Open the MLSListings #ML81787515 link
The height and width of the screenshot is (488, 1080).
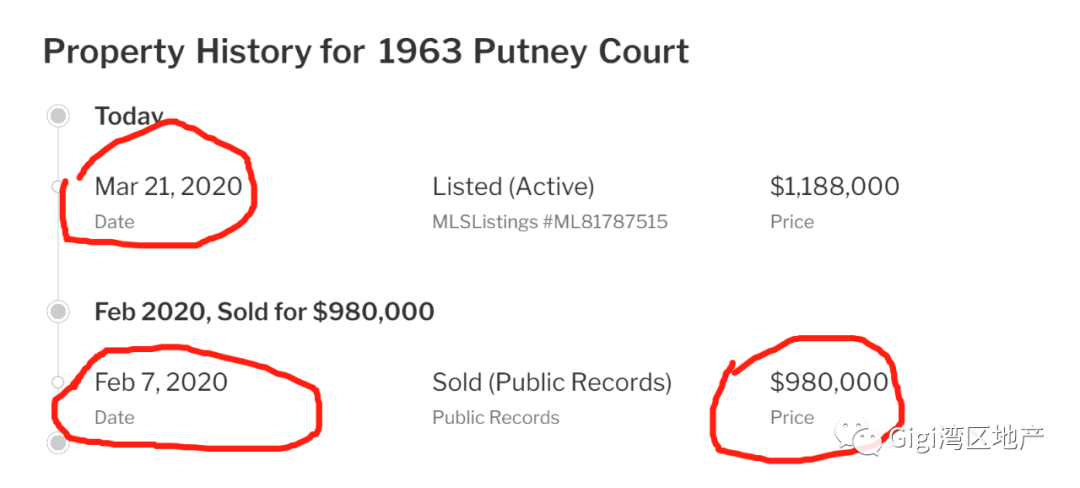tap(549, 222)
